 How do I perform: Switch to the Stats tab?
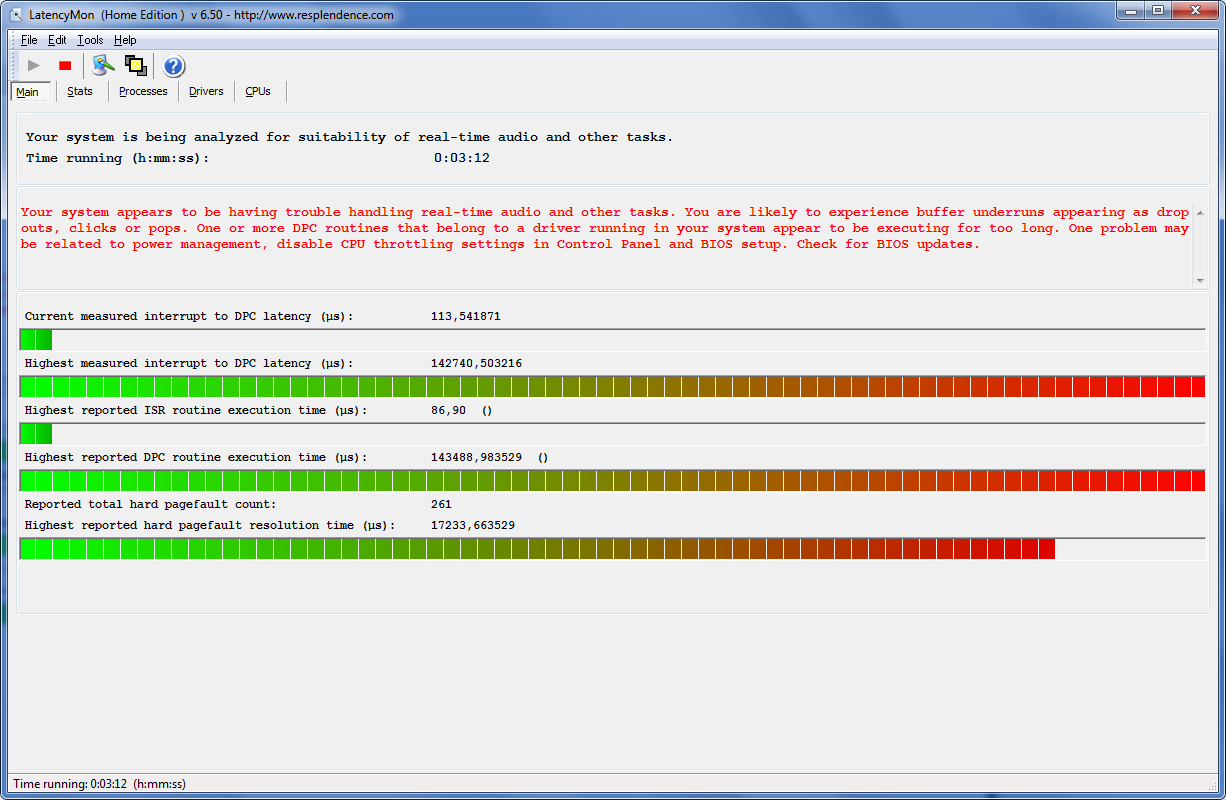(x=80, y=91)
